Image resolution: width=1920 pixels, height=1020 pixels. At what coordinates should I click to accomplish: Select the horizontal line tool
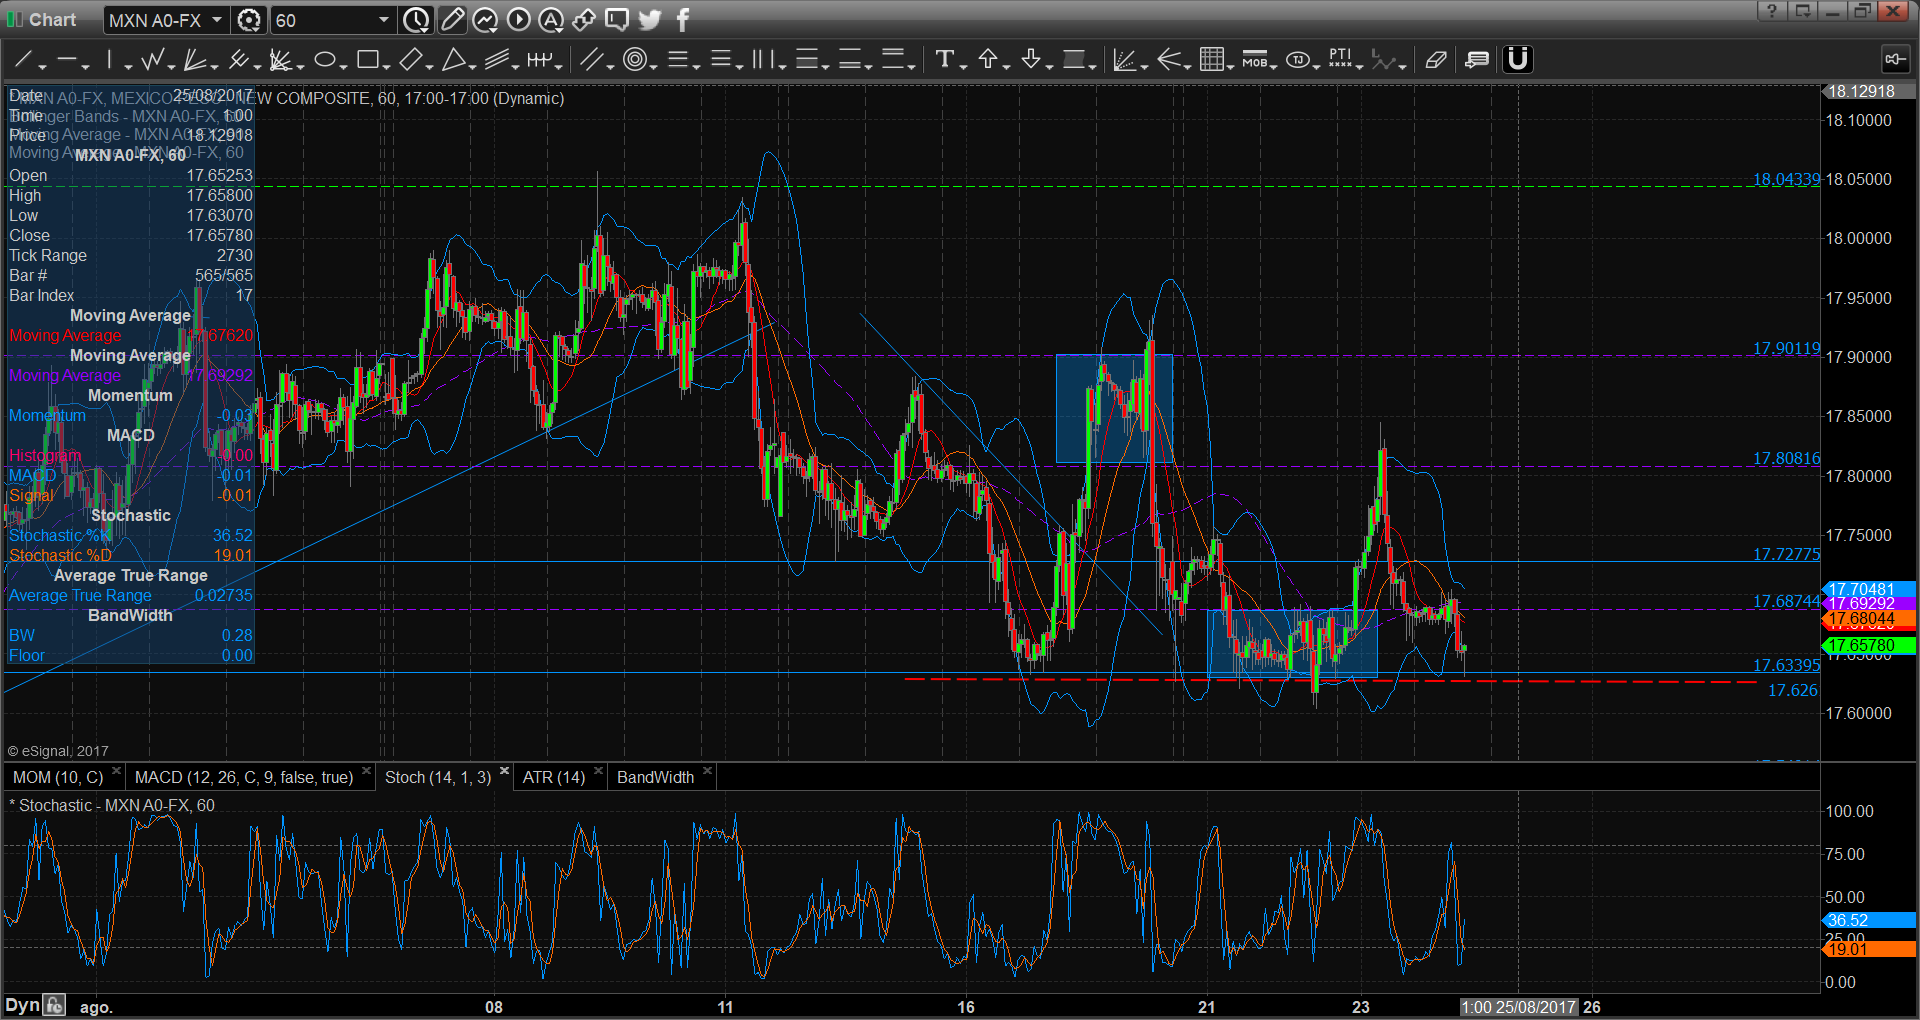[66, 60]
